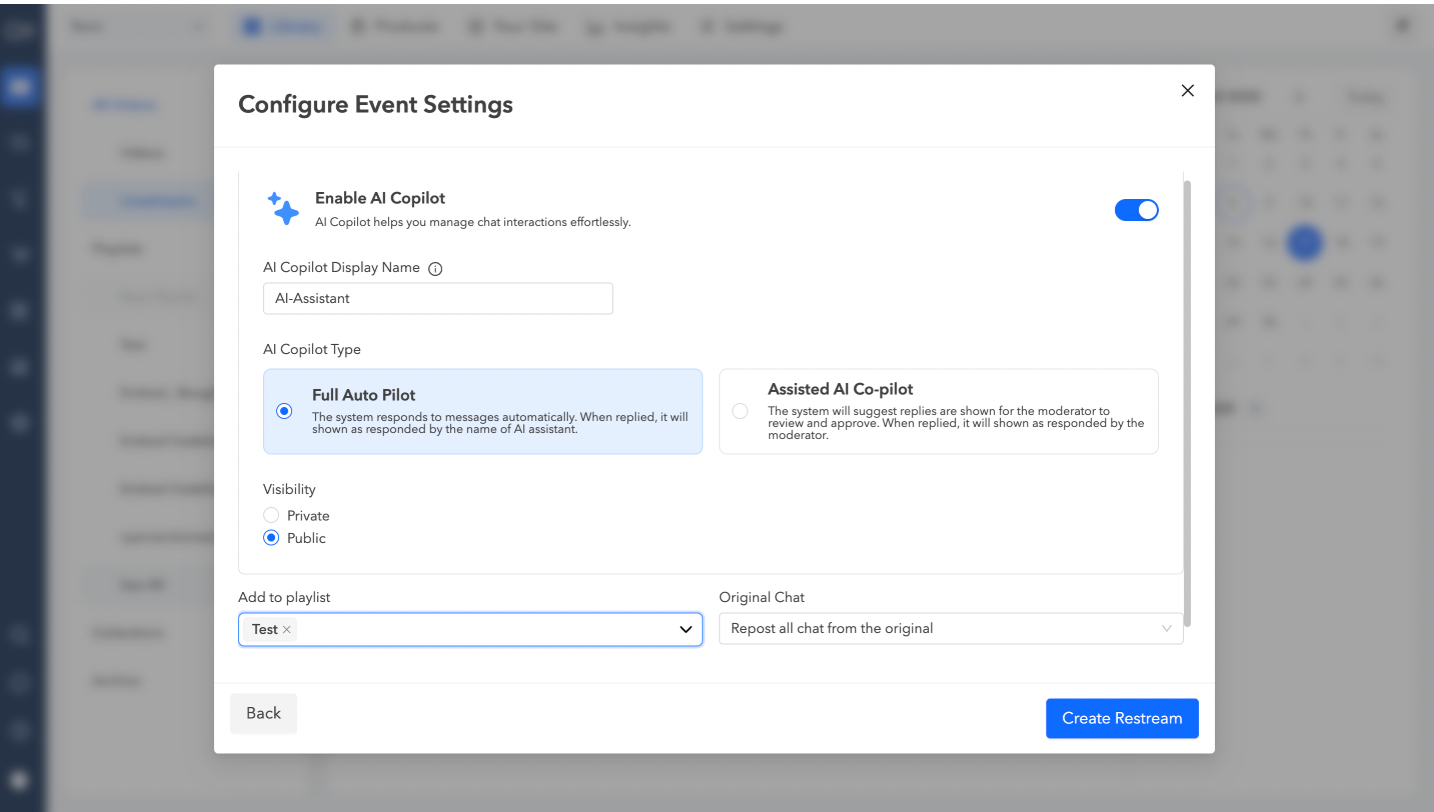Click the AI Copilot sparkle icon
Screen dimensions: 1434x812
coord(283,208)
